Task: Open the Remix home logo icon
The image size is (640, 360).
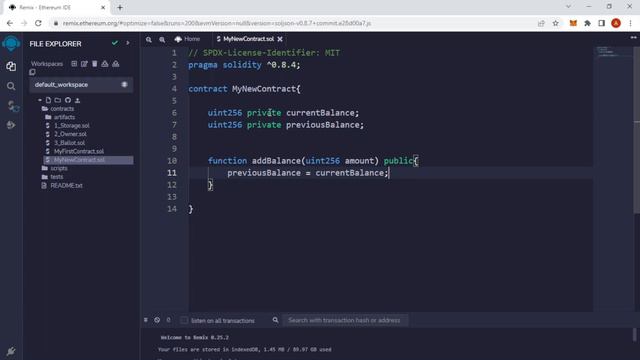Action: (11, 43)
